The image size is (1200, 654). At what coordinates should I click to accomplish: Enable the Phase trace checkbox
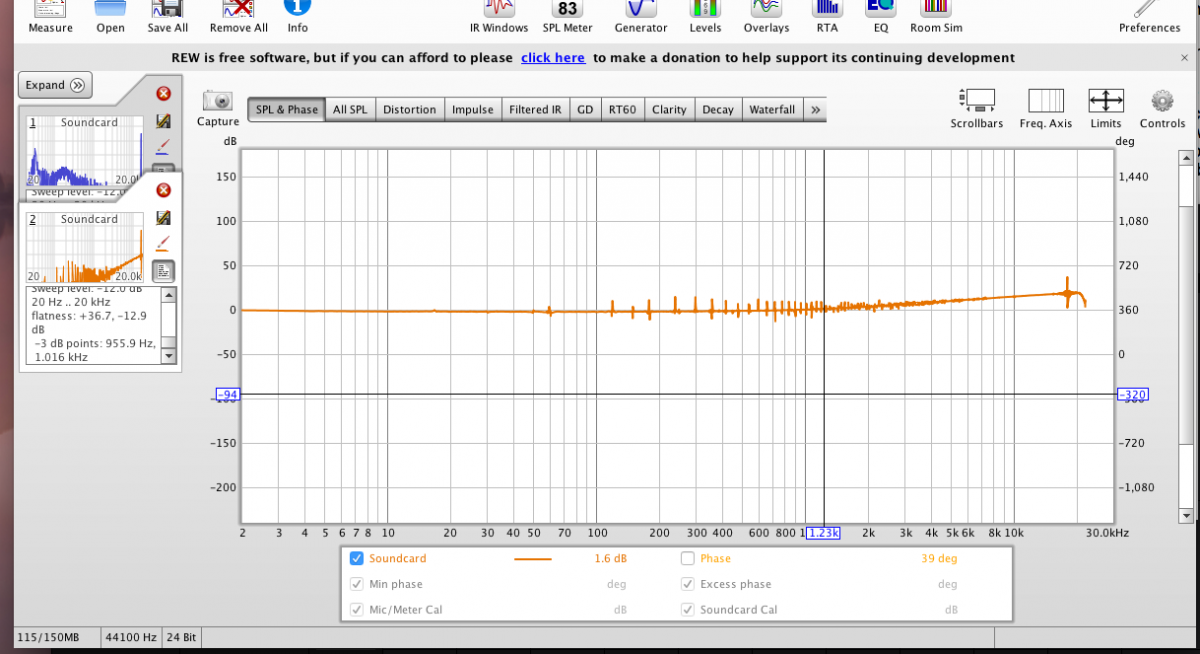click(x=688, y=559)
